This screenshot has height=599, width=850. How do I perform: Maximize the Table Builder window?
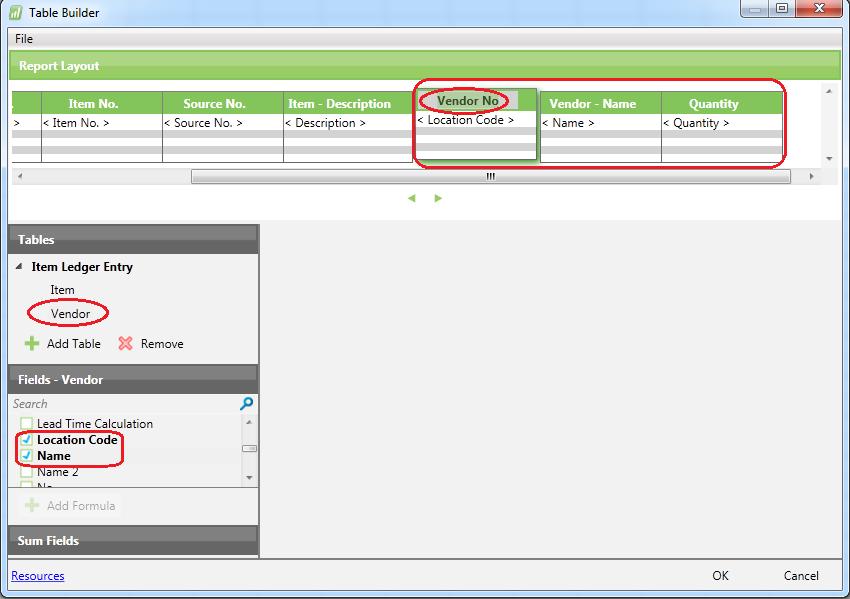pyautogui.click(x=782, y=8)
